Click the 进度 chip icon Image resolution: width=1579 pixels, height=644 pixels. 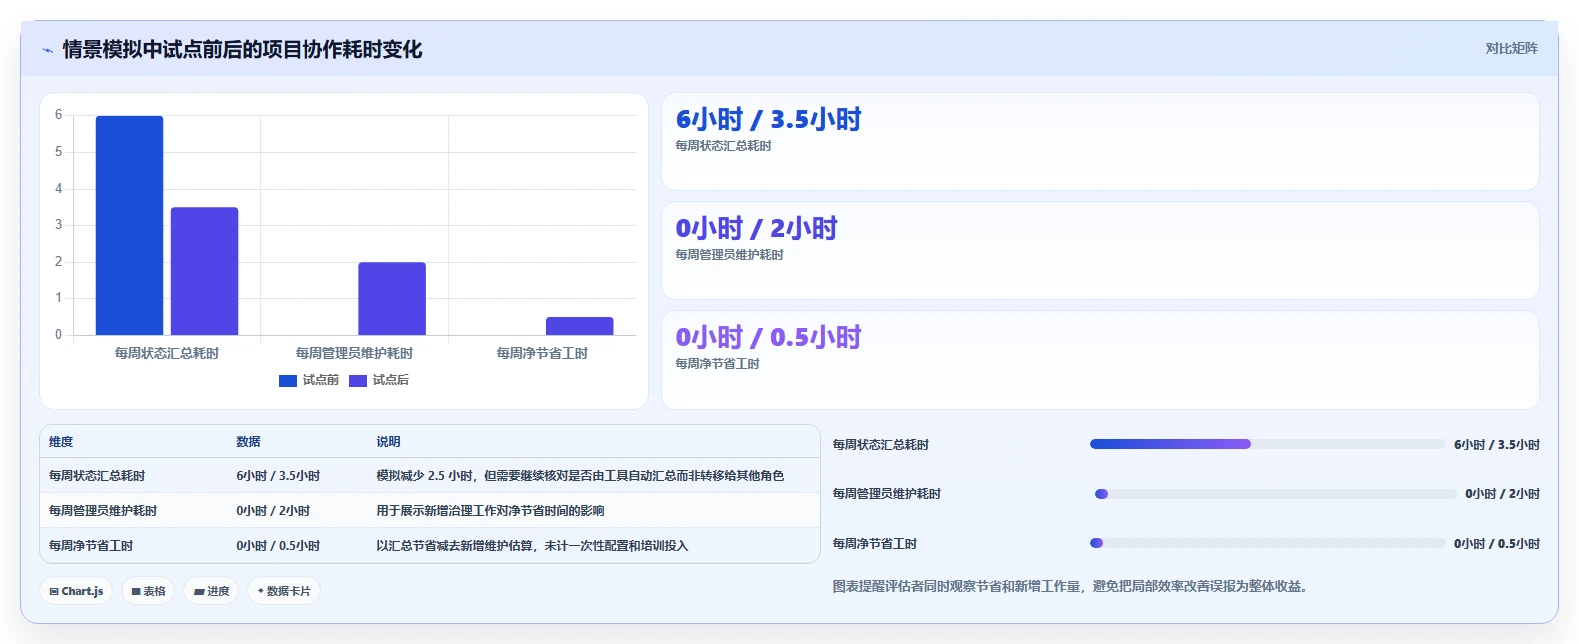pyautogui.click(x=199, y=591)
